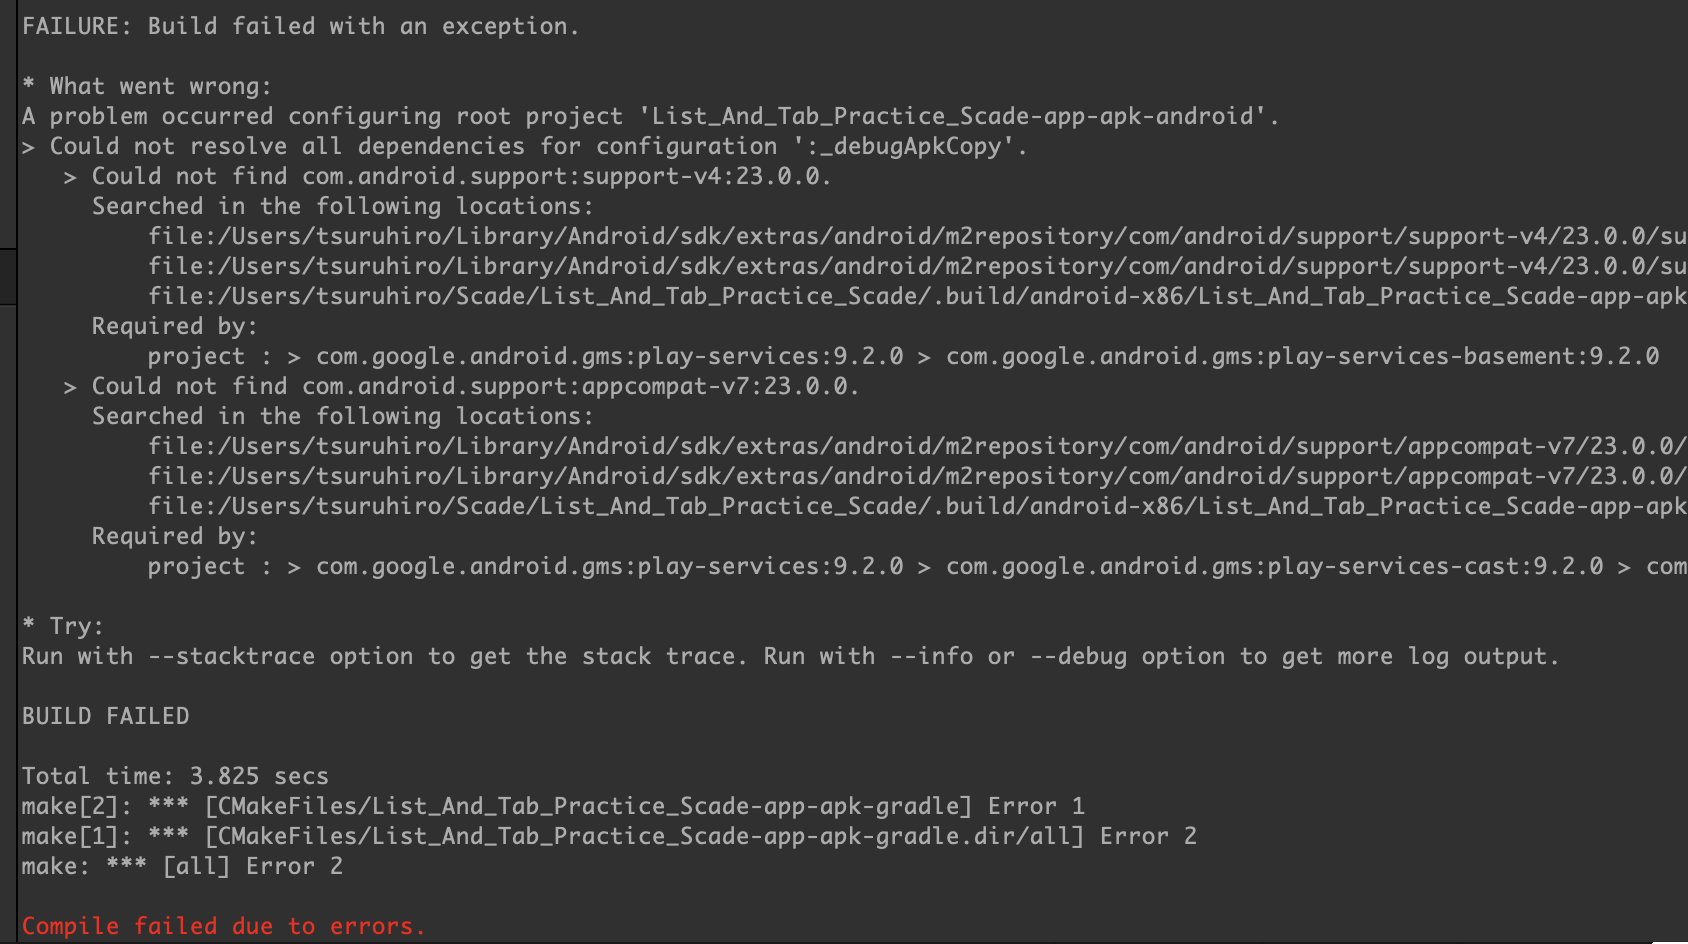Click the second appcompat-v7 m2repository file path
Screen dimensions: 1688x944
coord(916,476)
